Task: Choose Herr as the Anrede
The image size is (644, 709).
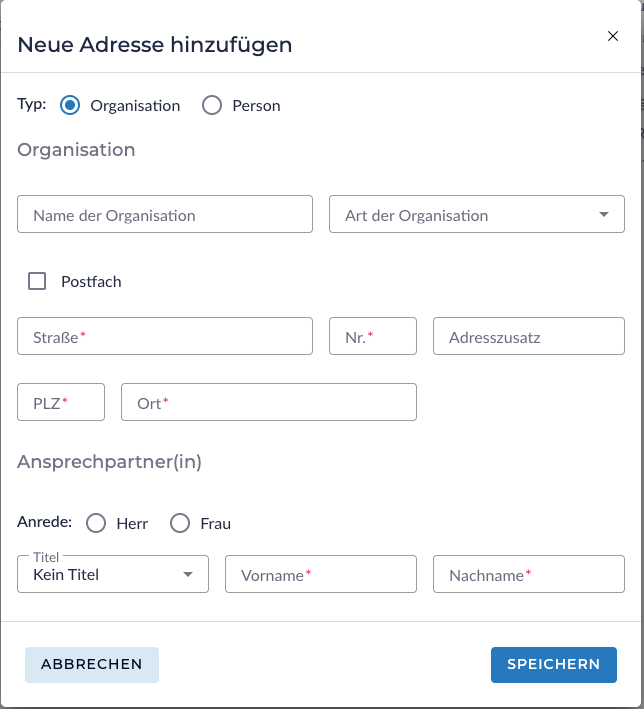Action: 96,523
